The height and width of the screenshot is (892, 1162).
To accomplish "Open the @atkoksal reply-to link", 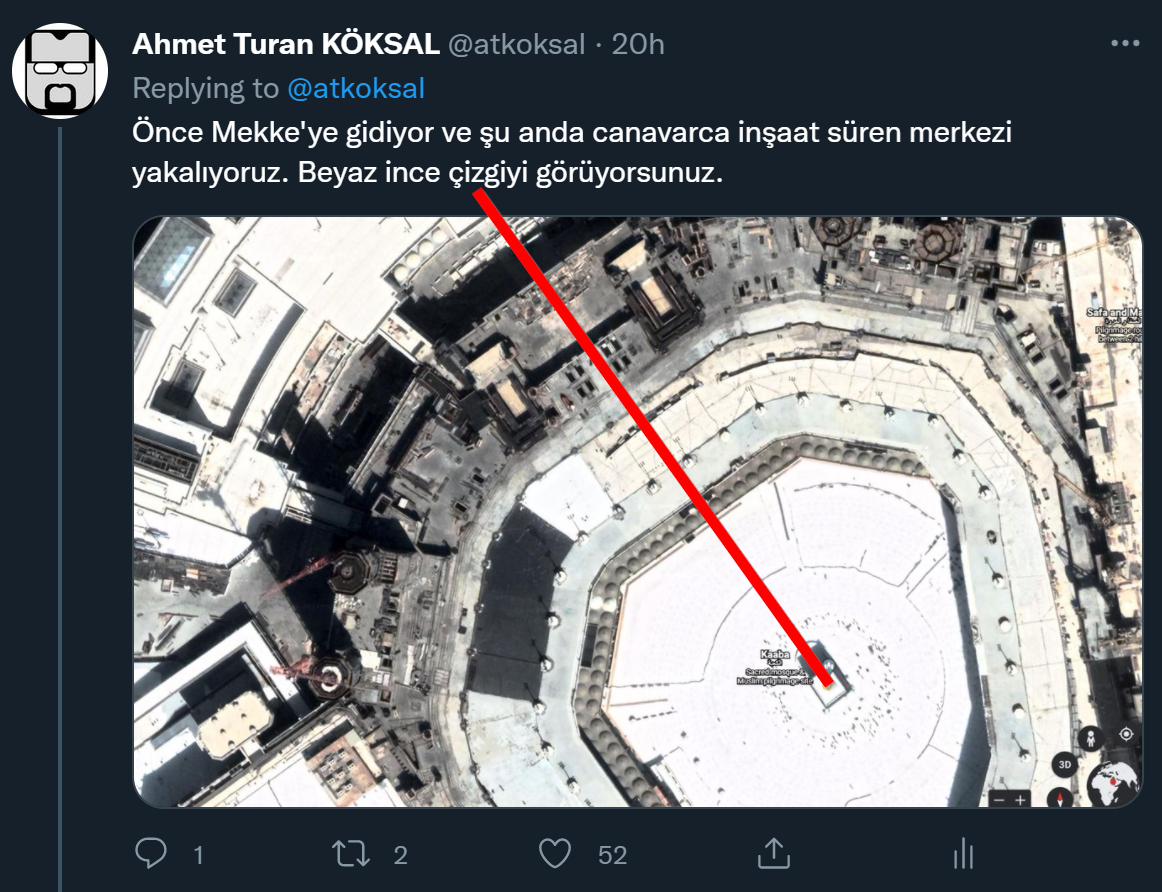I will point(356,88).
